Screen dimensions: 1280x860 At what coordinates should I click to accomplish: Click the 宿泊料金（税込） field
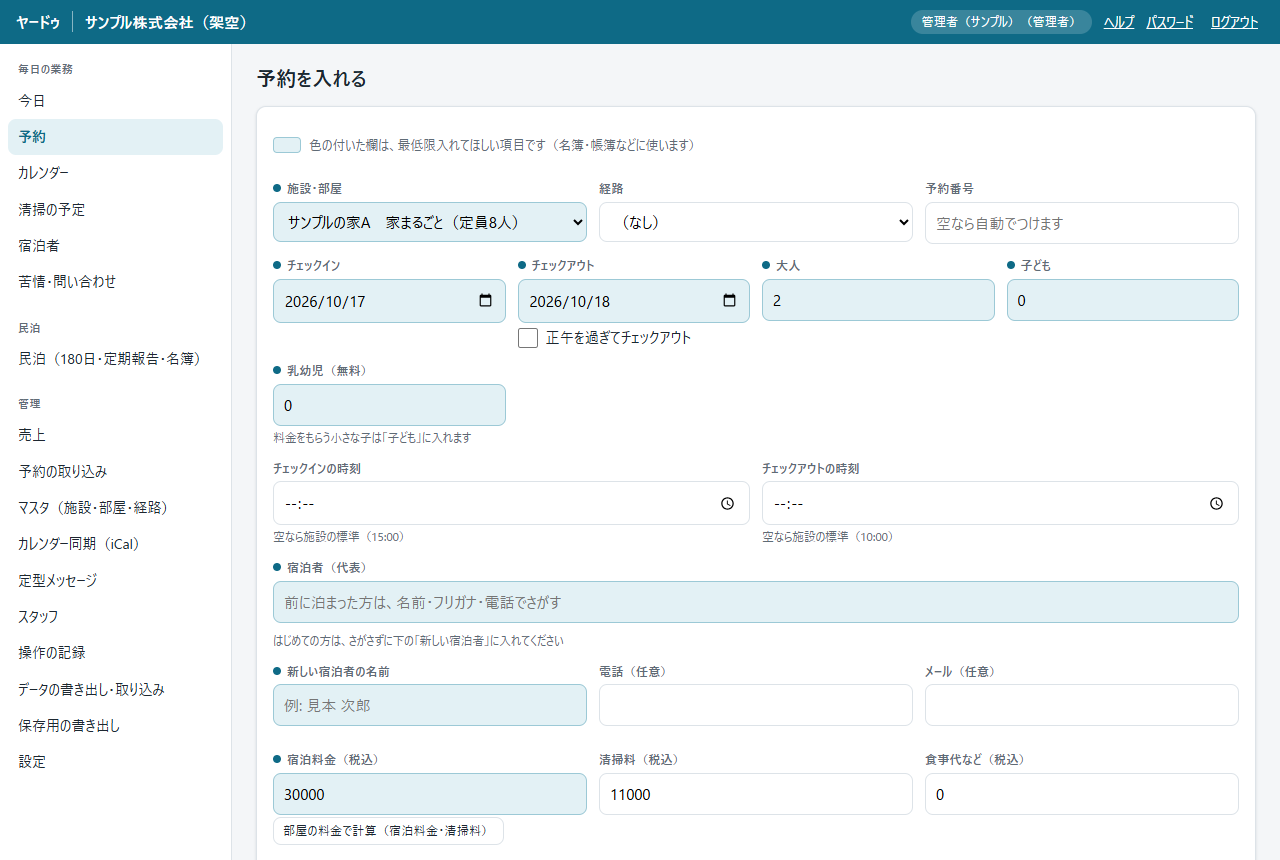coord(430,794)
